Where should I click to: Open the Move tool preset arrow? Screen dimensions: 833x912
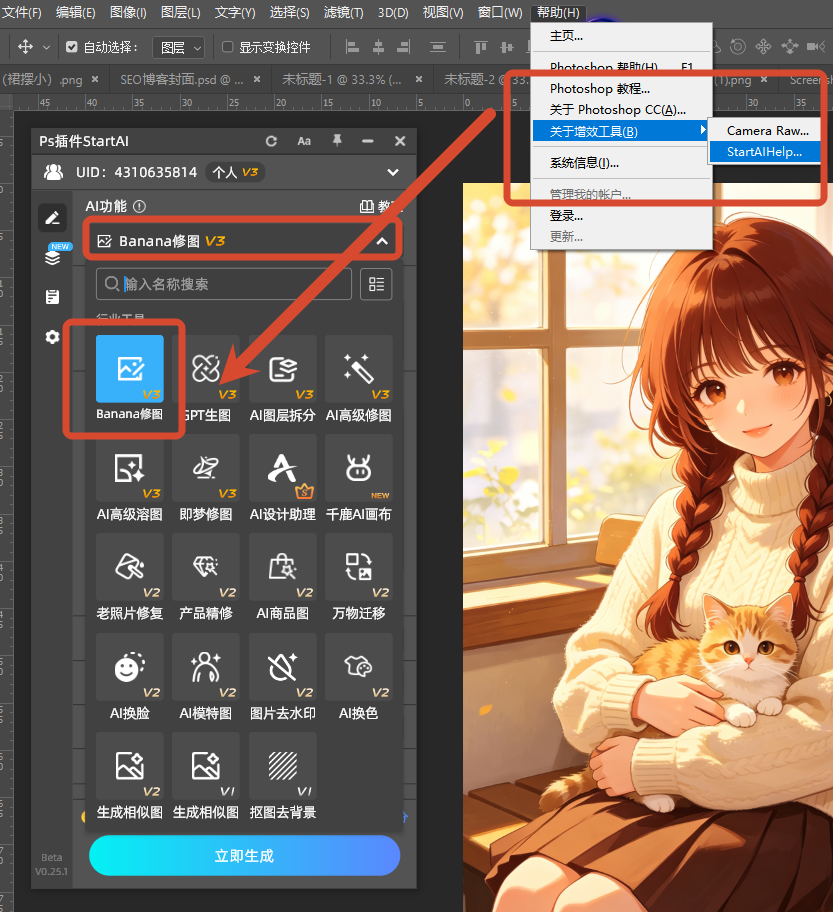click(47, 47)
